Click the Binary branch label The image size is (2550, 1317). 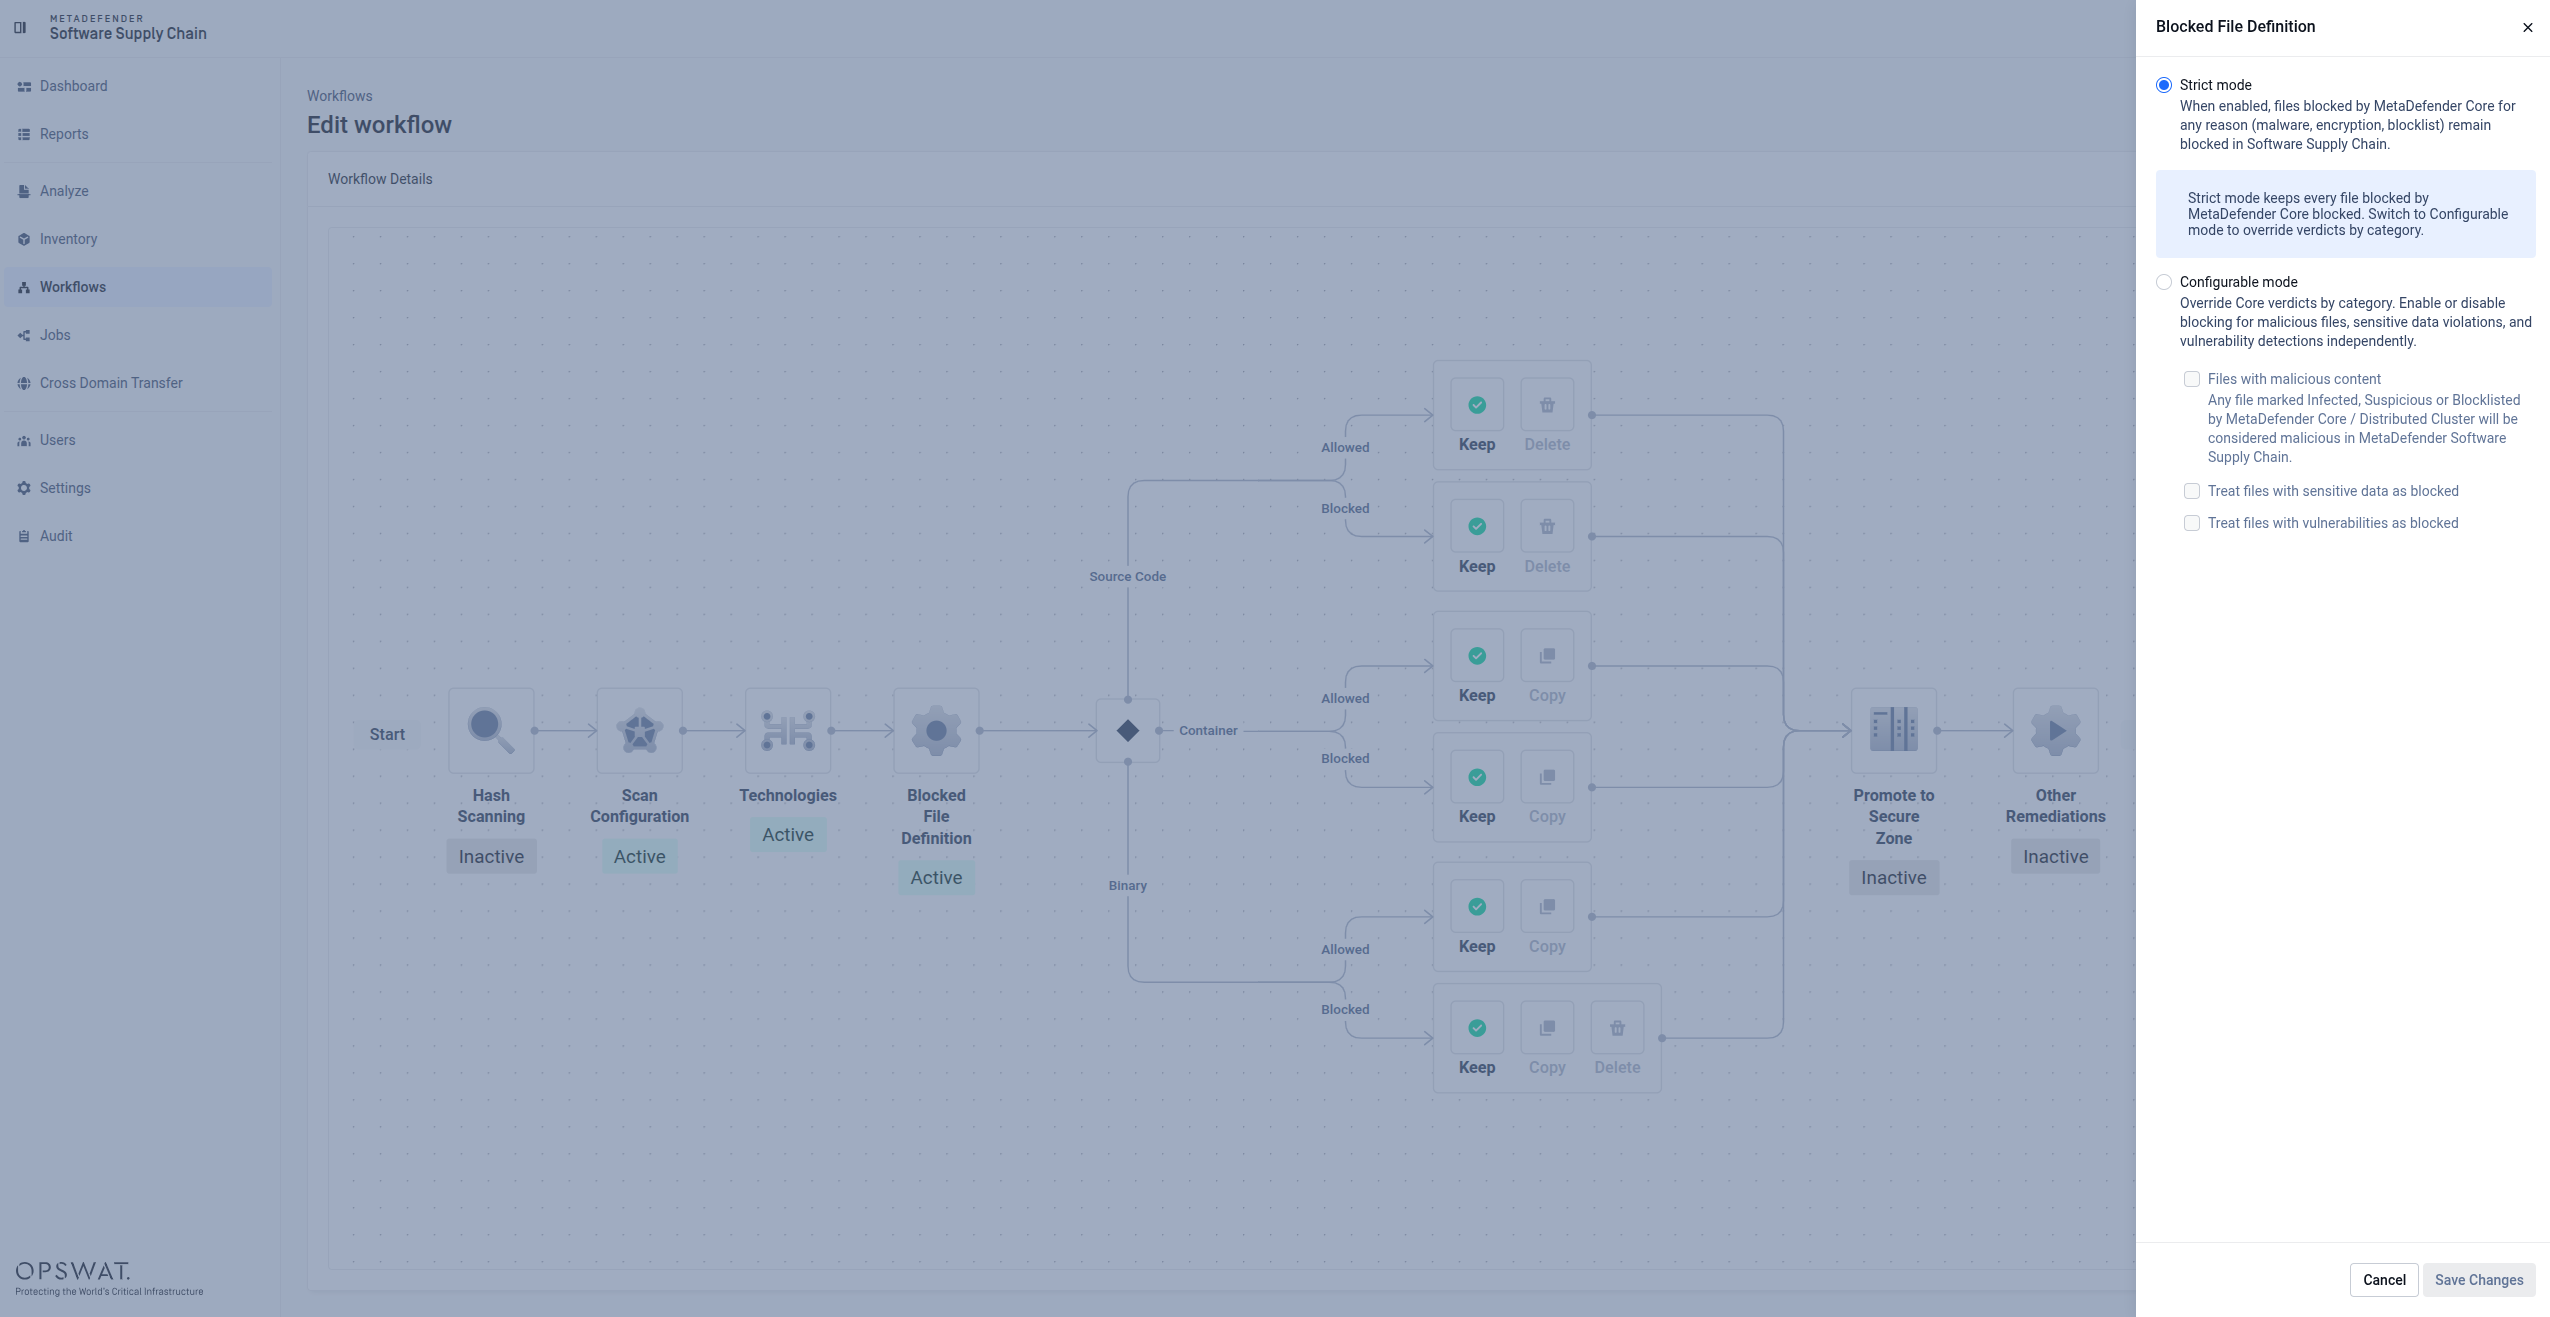coord(1128,886)
